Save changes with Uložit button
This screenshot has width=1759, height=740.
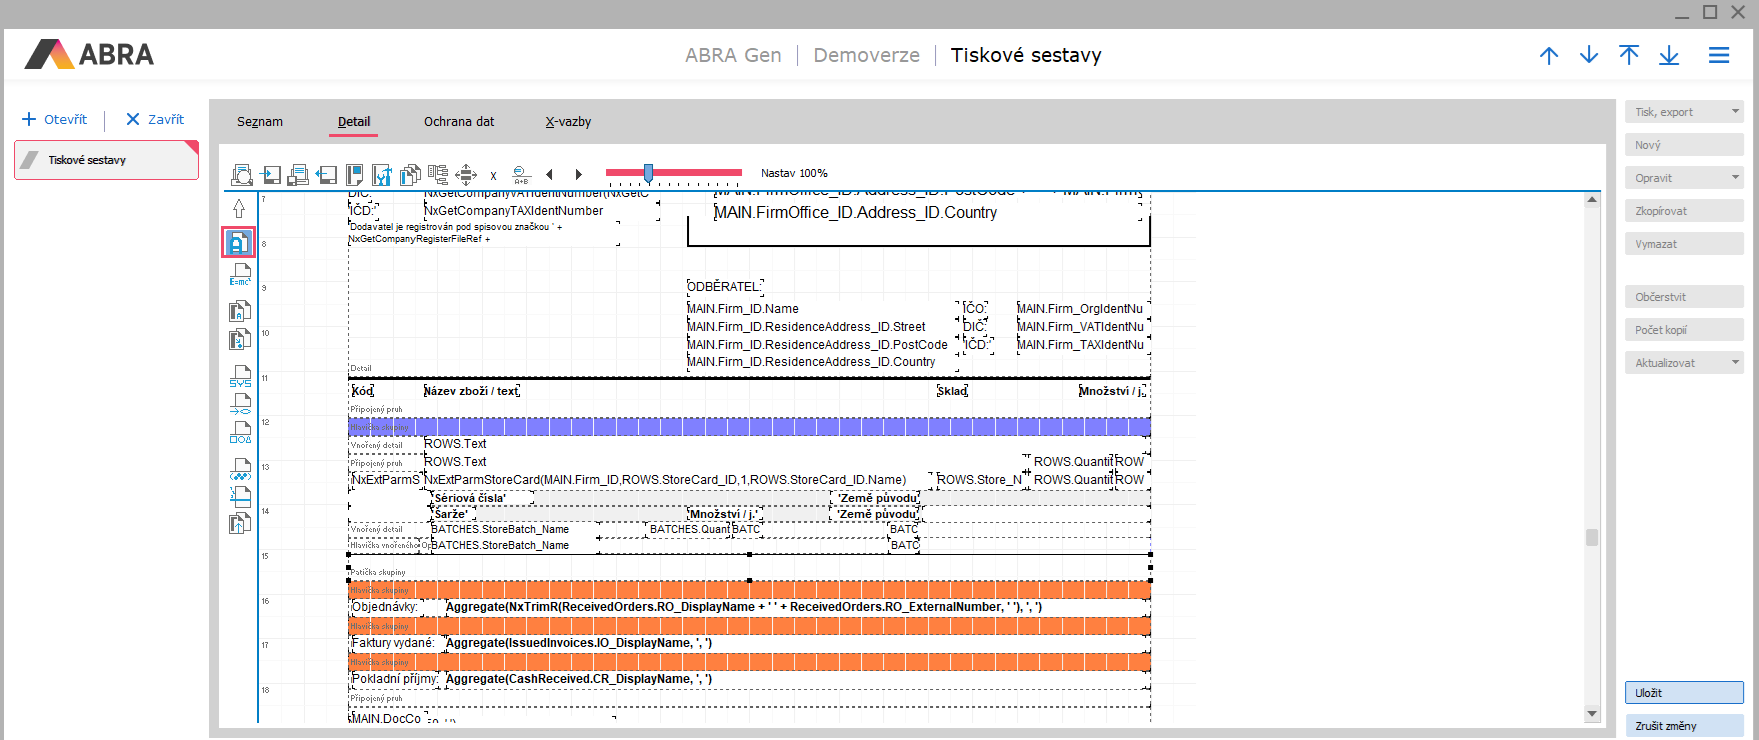(1684, 693)
